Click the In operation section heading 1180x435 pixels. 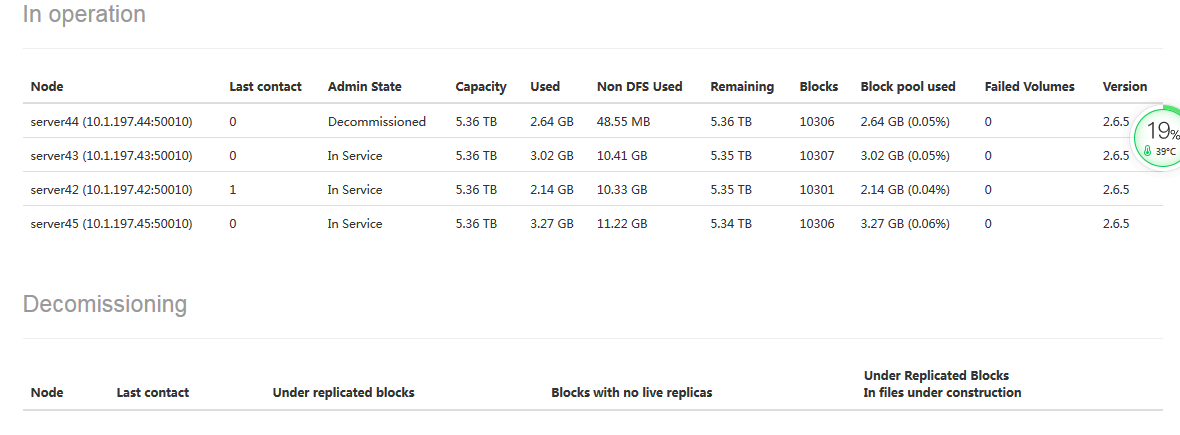coord(84,15)
